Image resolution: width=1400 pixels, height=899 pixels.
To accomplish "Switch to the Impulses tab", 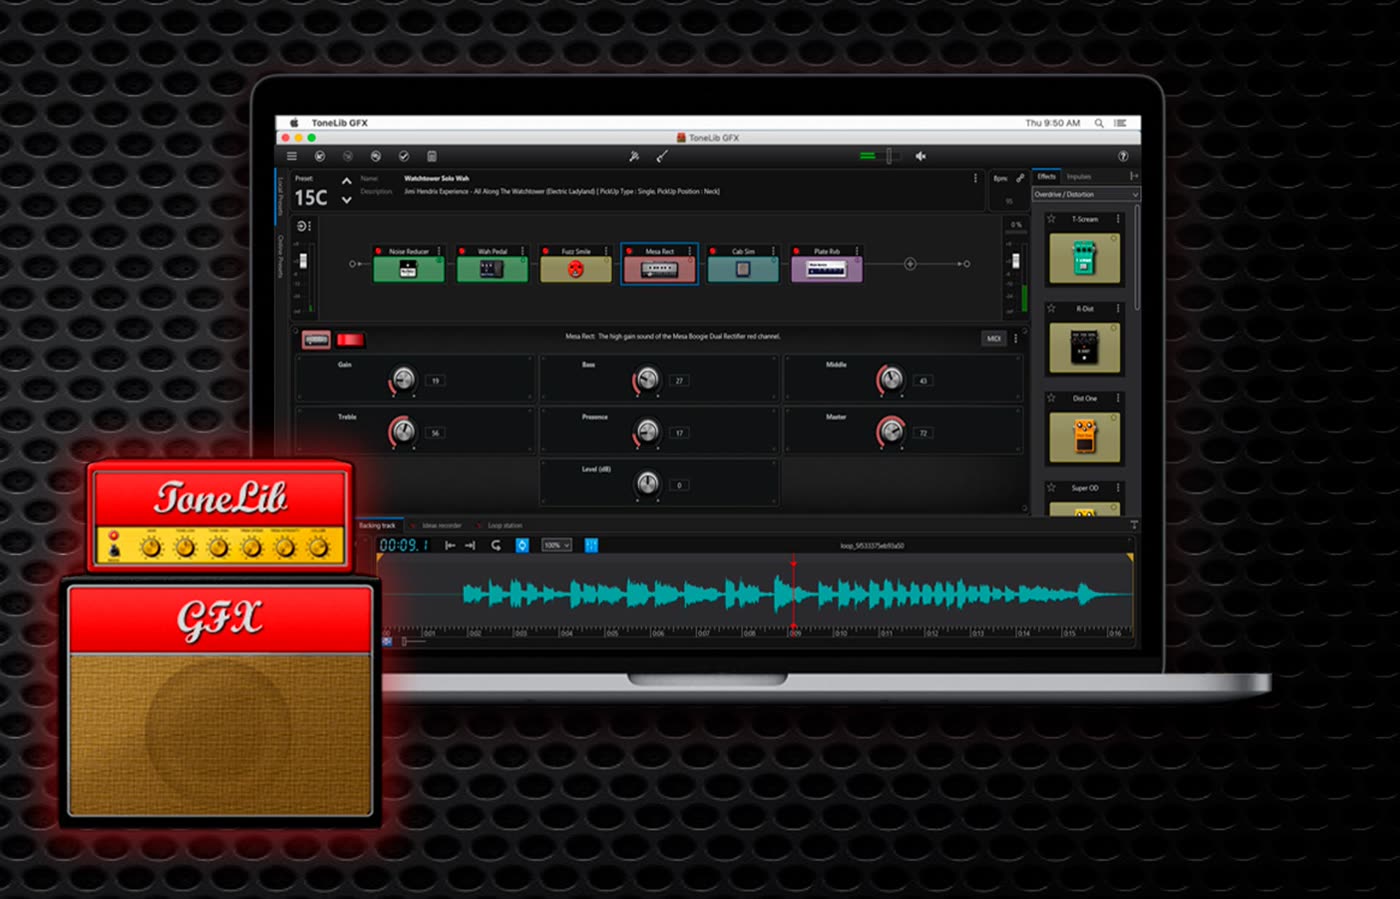I will click(1078, 176).
